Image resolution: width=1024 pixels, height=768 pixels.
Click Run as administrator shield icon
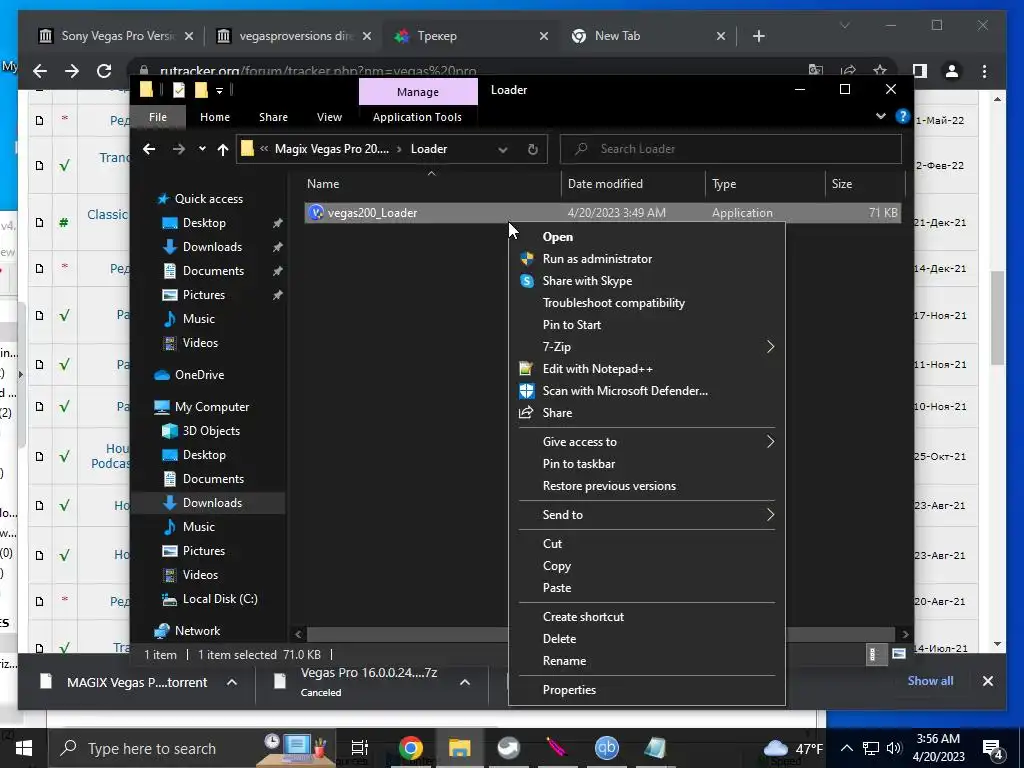[x=526, y=259]
